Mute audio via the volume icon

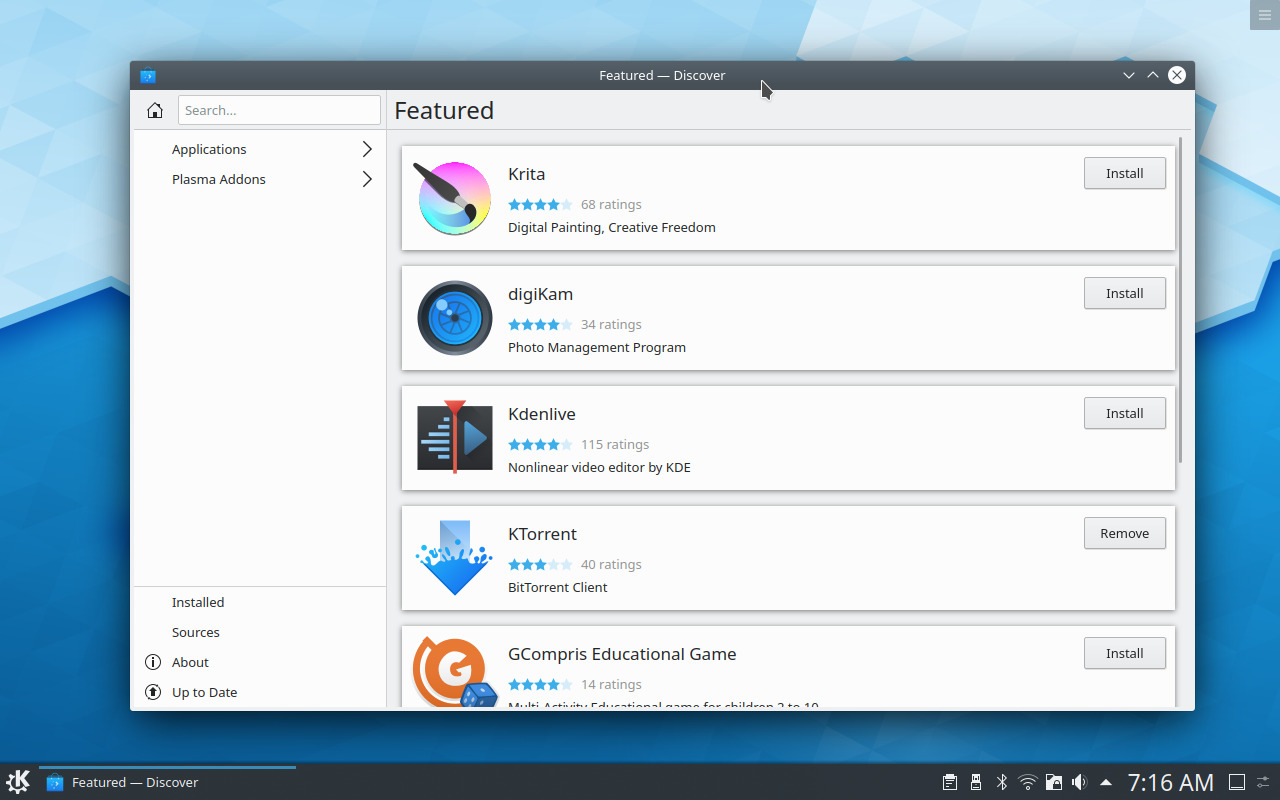[1080, 782]
